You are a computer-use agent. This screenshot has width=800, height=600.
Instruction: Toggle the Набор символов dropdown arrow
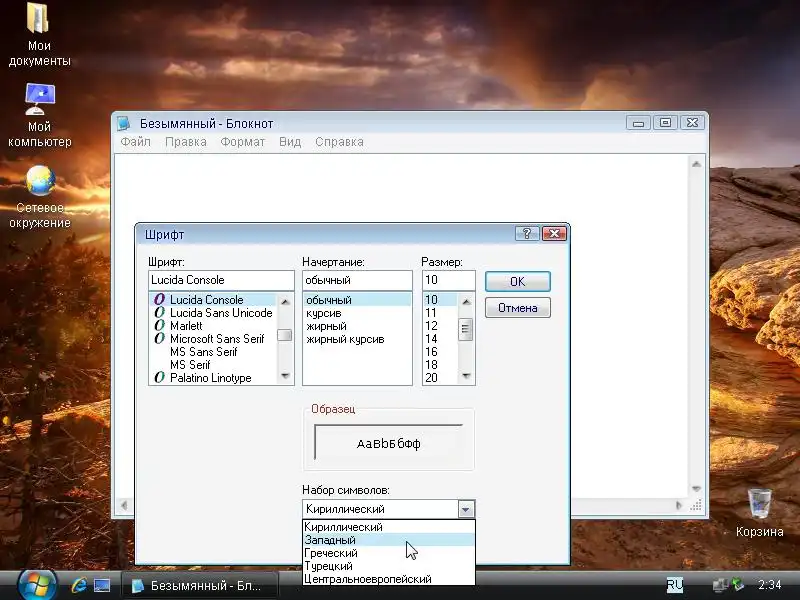(x=466, y=509)
